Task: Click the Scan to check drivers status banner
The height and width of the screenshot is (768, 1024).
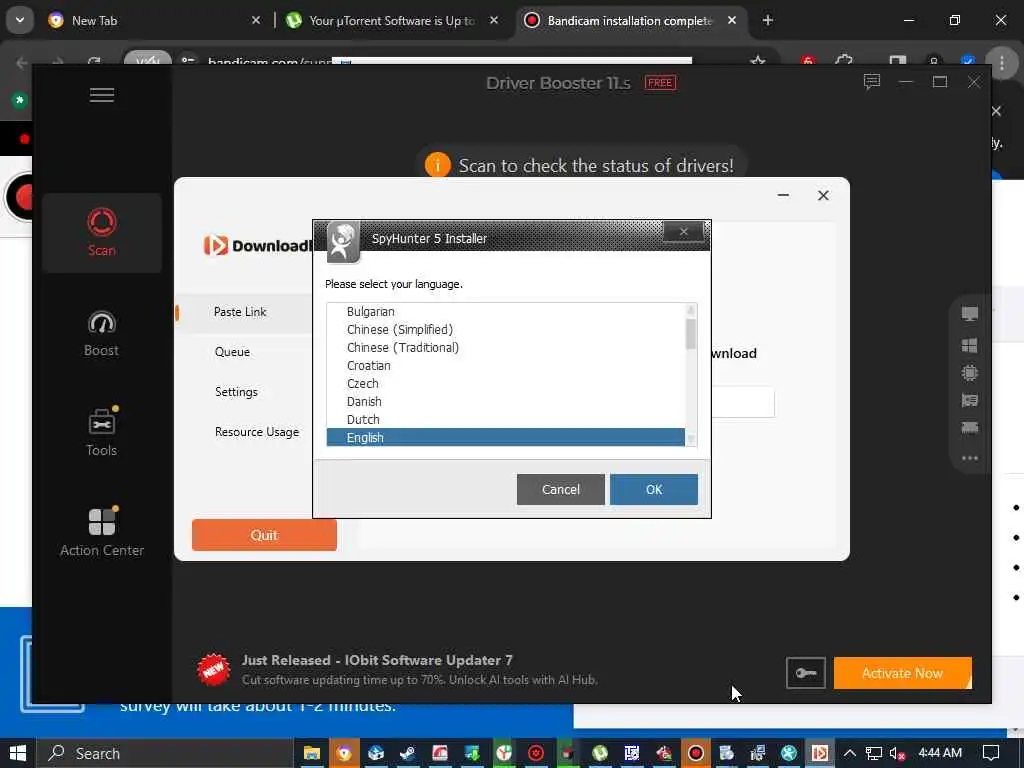Action: pos(581,165)
